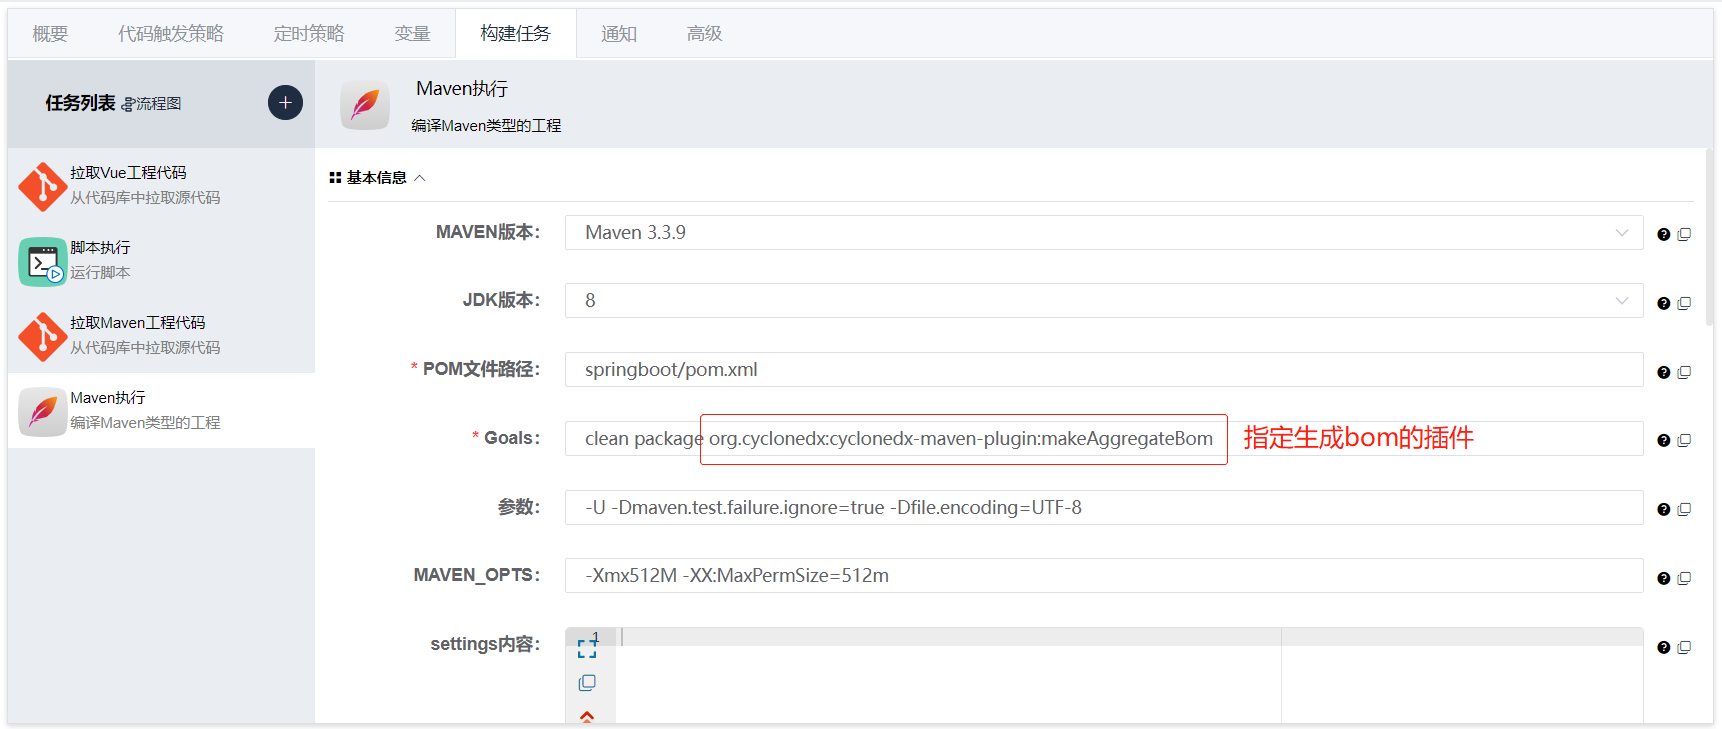Copy the MAVEN版本 value
Viewport: 1722px width, 729px height.
(1684, 234)
